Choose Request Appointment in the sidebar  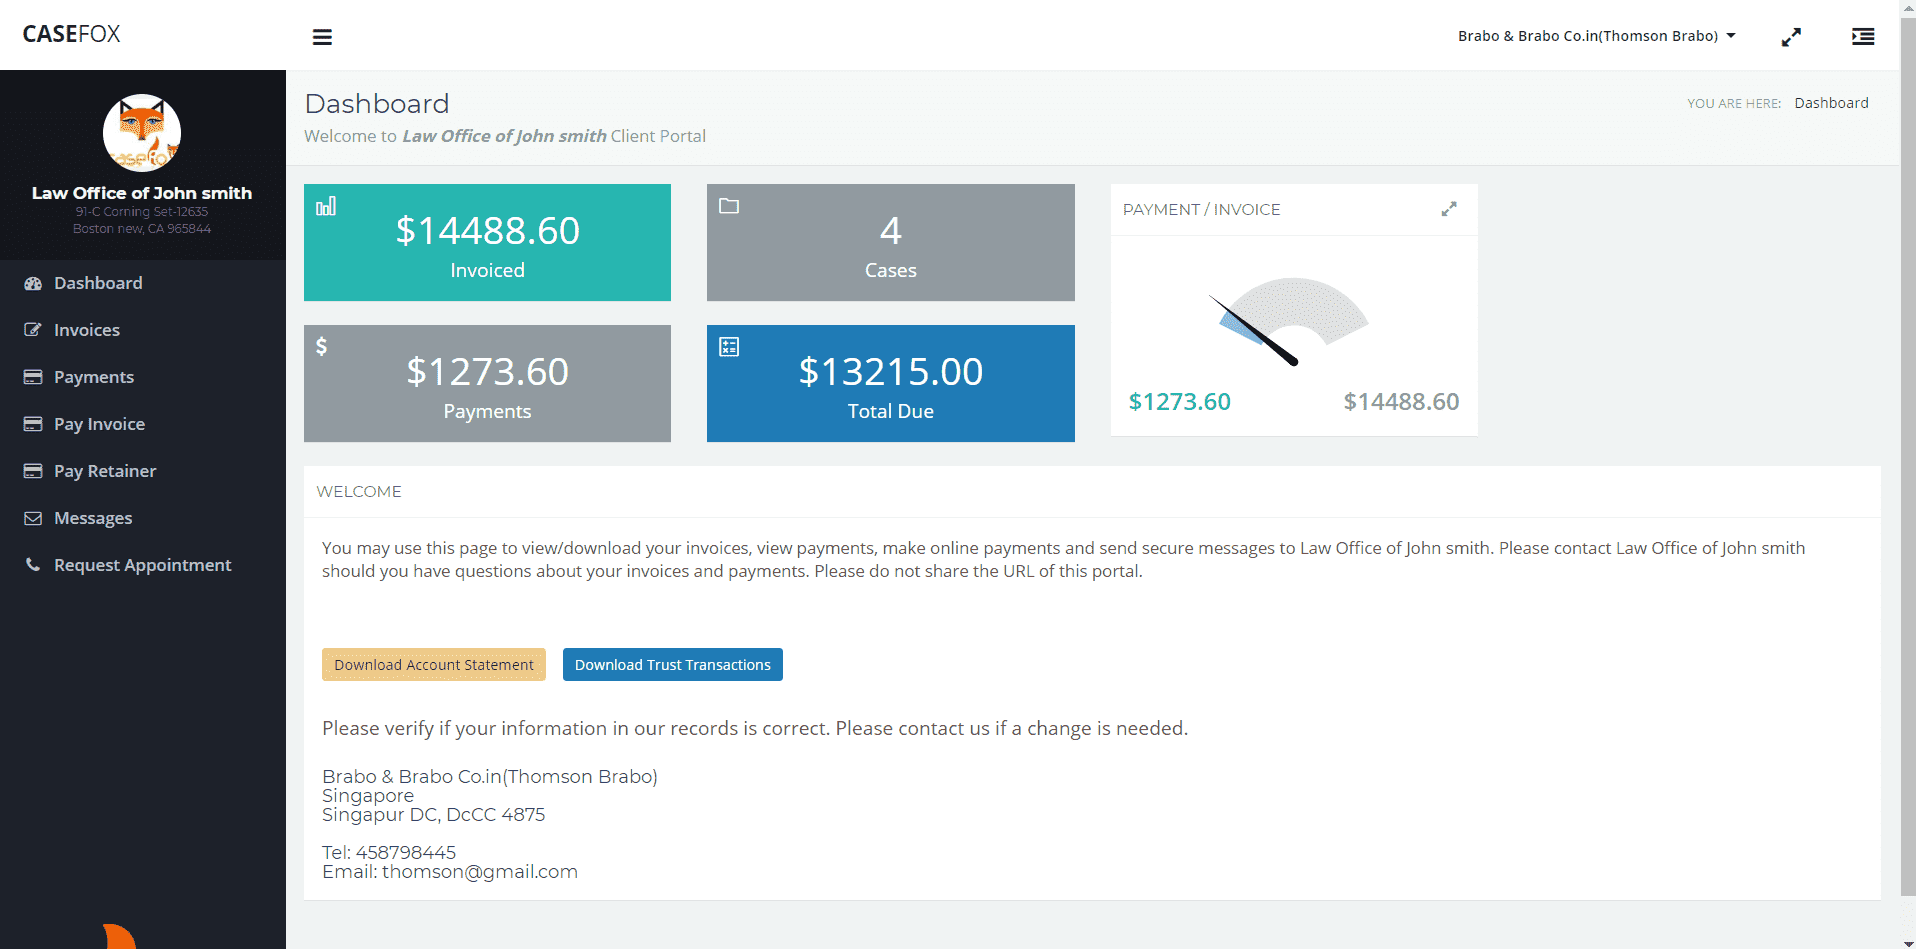click(142, 565)
